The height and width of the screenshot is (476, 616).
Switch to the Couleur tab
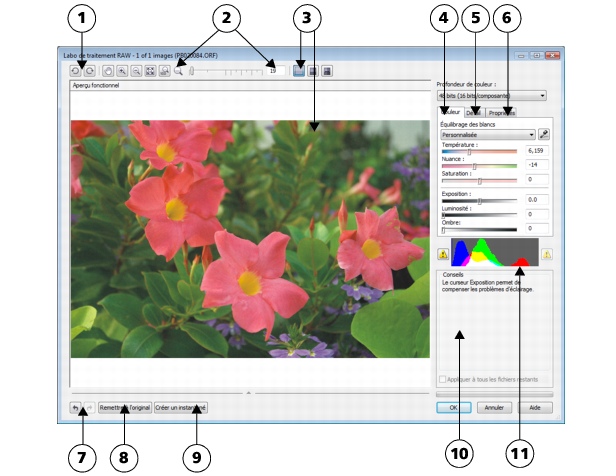click(451, 112)
